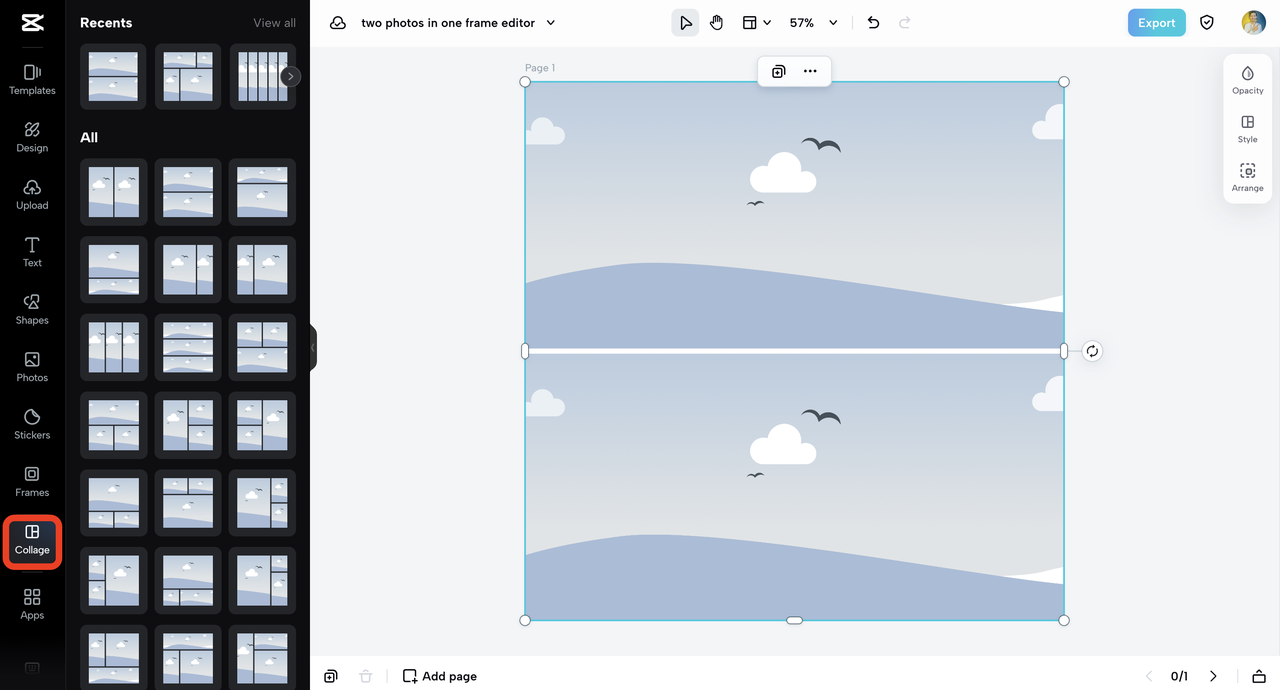Expand the project title dropdown chevron
Screen dimensions: 1280x690
tap(551, 23)
